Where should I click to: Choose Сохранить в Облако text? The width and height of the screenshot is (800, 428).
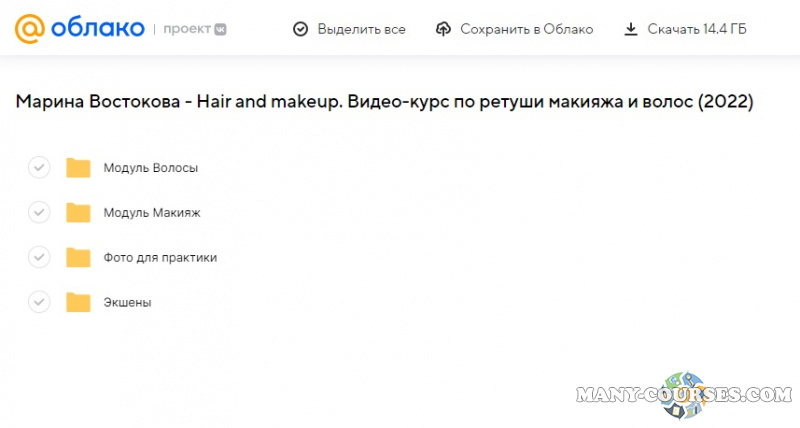[526, 30]
